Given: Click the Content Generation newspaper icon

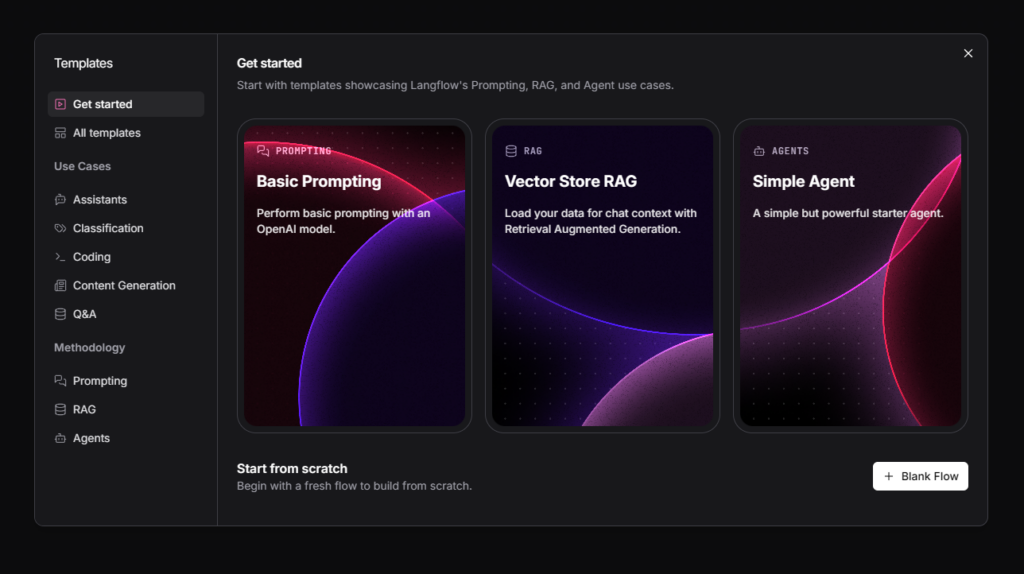Looking at the screenshot, I should point(60,286).
